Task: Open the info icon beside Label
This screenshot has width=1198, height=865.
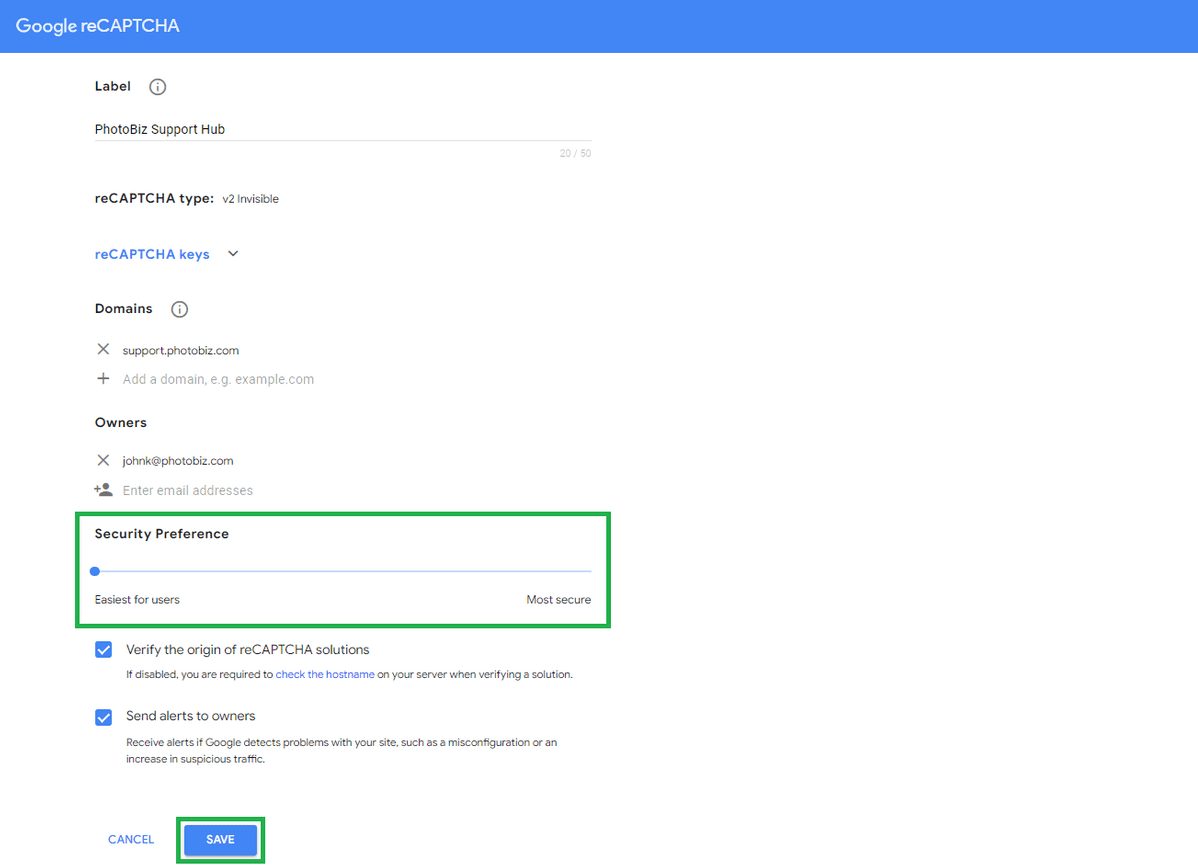Action: click(157, 87)
